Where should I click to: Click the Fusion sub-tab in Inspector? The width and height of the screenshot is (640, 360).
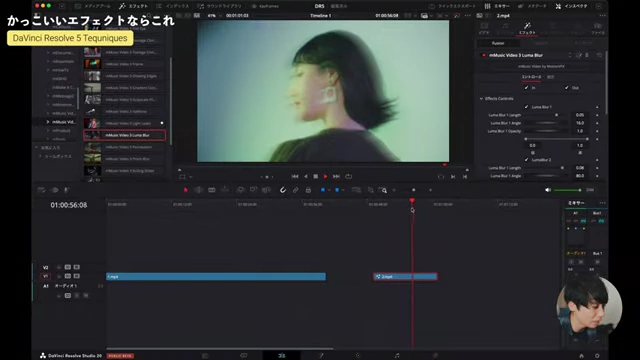click(498, 43)
